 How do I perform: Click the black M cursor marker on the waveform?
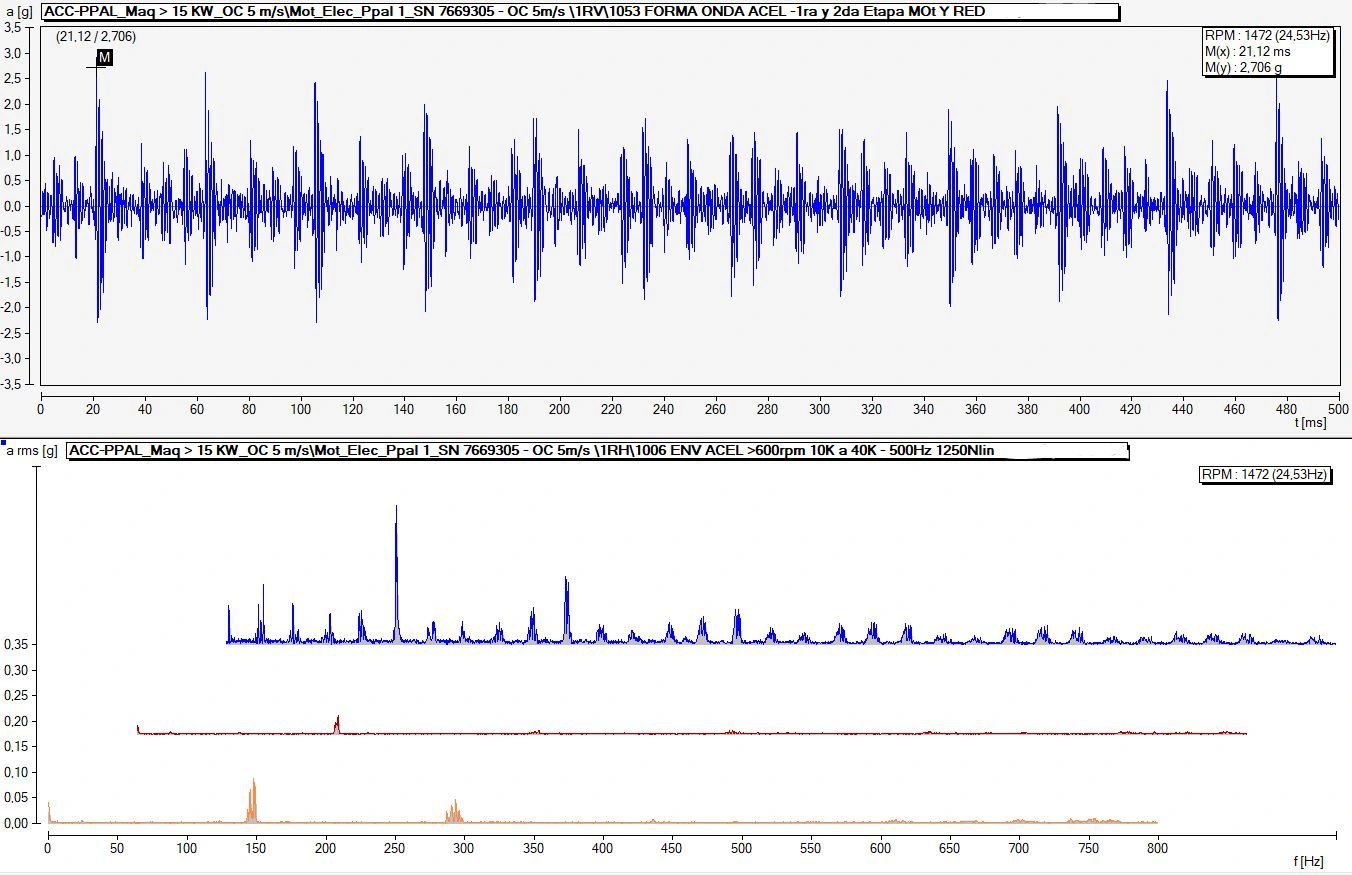pyautogui.click(x=105, y=58)
